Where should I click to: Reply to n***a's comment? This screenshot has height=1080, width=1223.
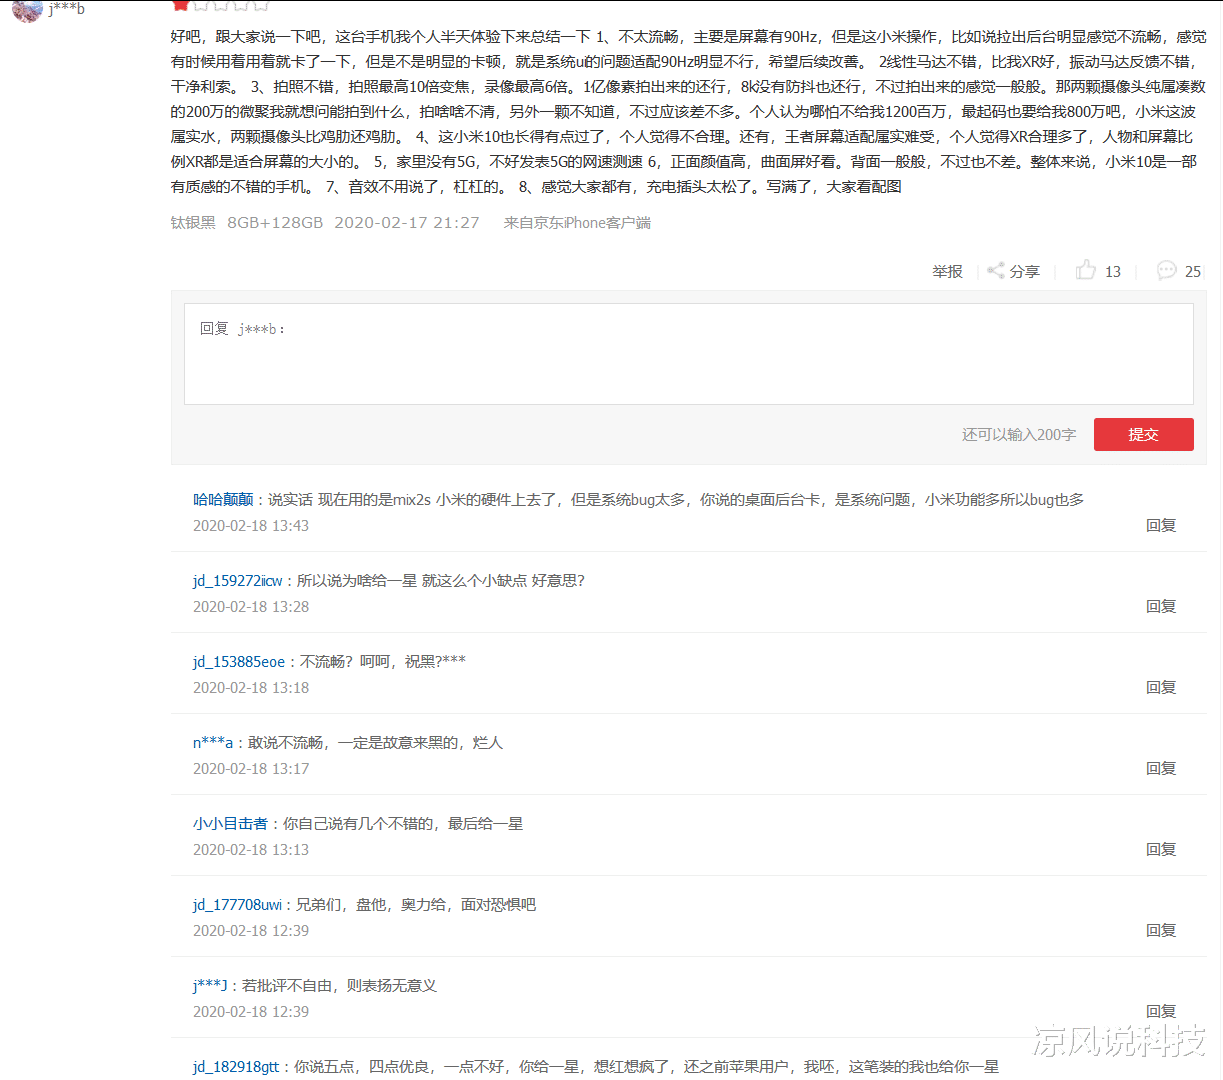coord(1160,768)
